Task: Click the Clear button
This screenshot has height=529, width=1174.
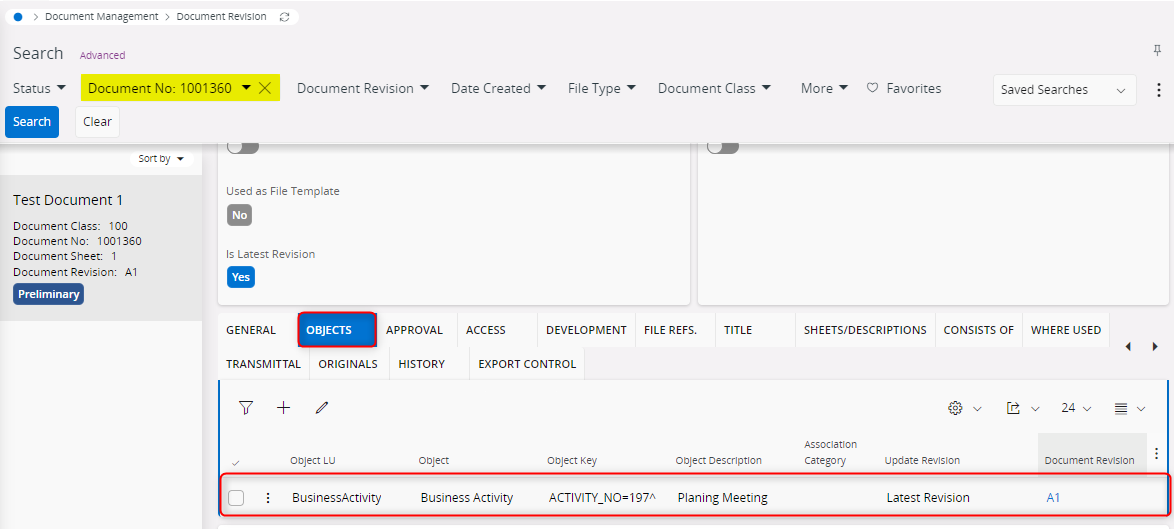Action: (x=97, y=122)
